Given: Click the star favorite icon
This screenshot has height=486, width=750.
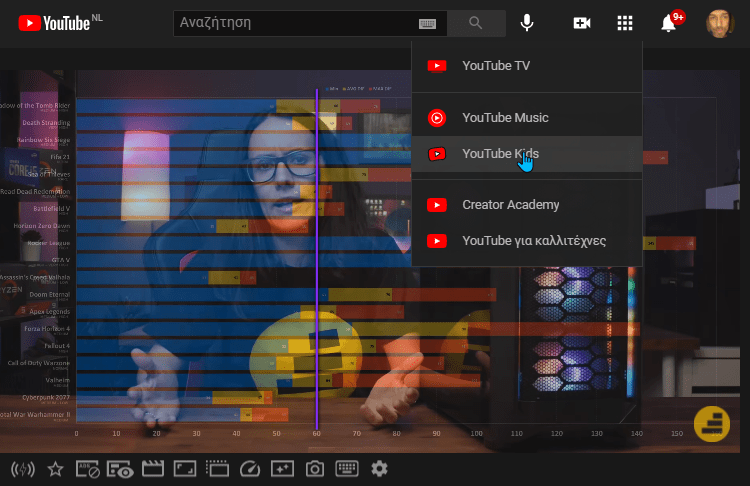Looking at the screenshot, I should click(55, 469).
